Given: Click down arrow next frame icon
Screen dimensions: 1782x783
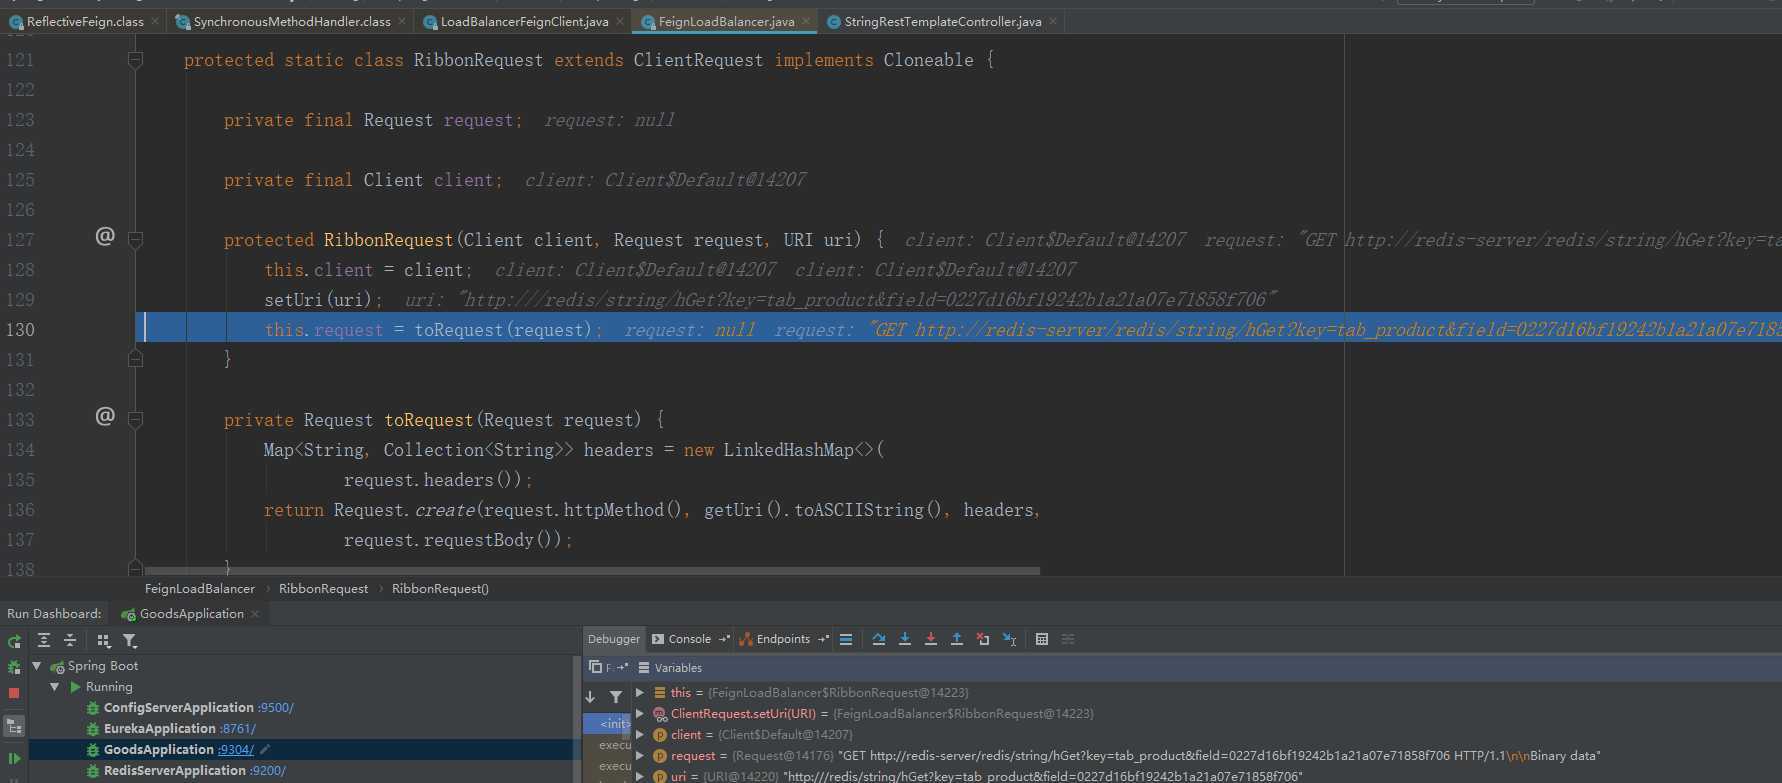Looking at the screenshot, I should pos(591,697).
